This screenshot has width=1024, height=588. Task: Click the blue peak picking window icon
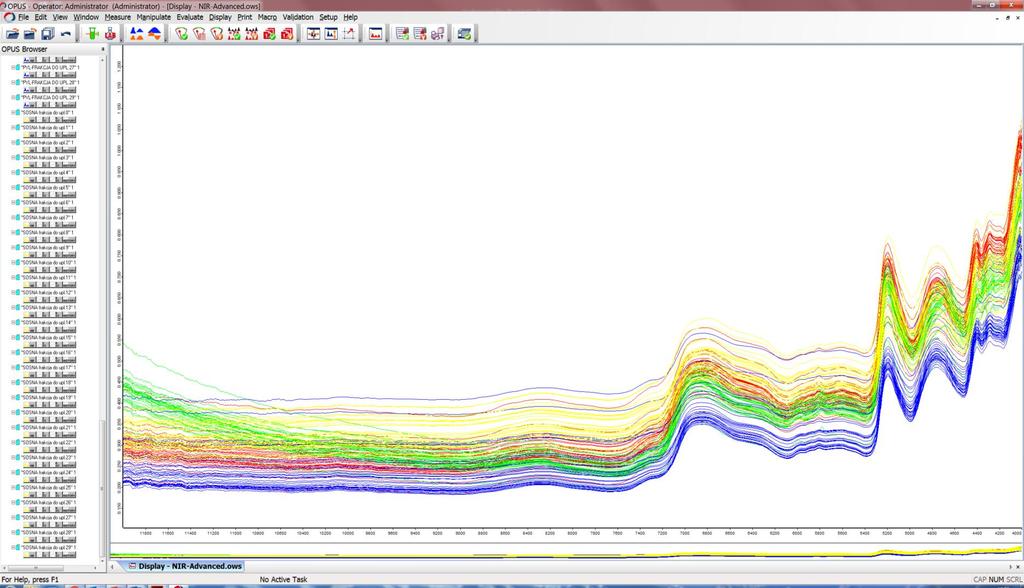click(x=331, y=33)
